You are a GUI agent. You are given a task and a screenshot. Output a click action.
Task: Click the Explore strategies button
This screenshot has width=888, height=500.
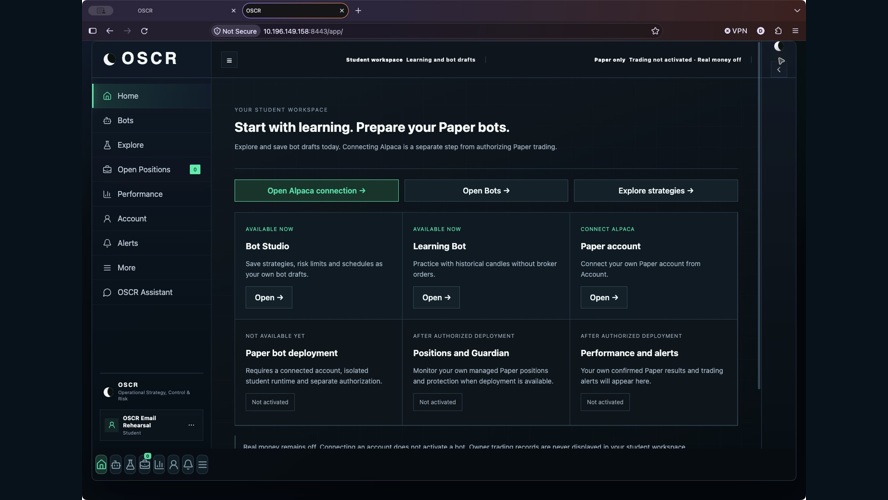(656, 191)
